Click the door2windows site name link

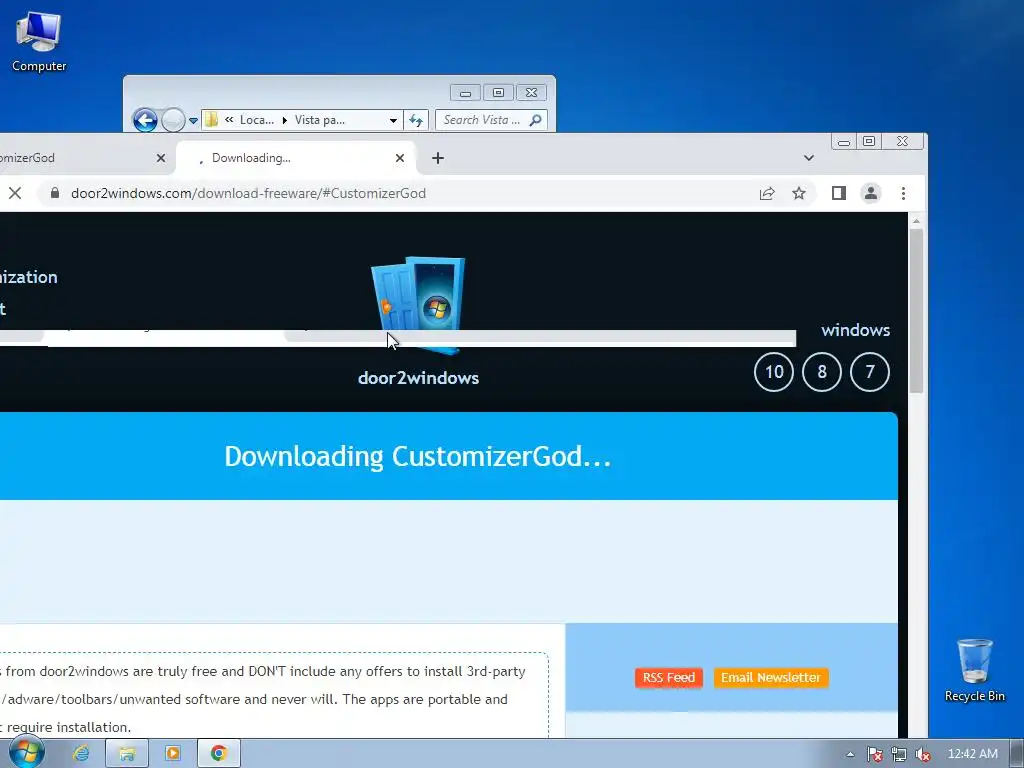point(418,378)
